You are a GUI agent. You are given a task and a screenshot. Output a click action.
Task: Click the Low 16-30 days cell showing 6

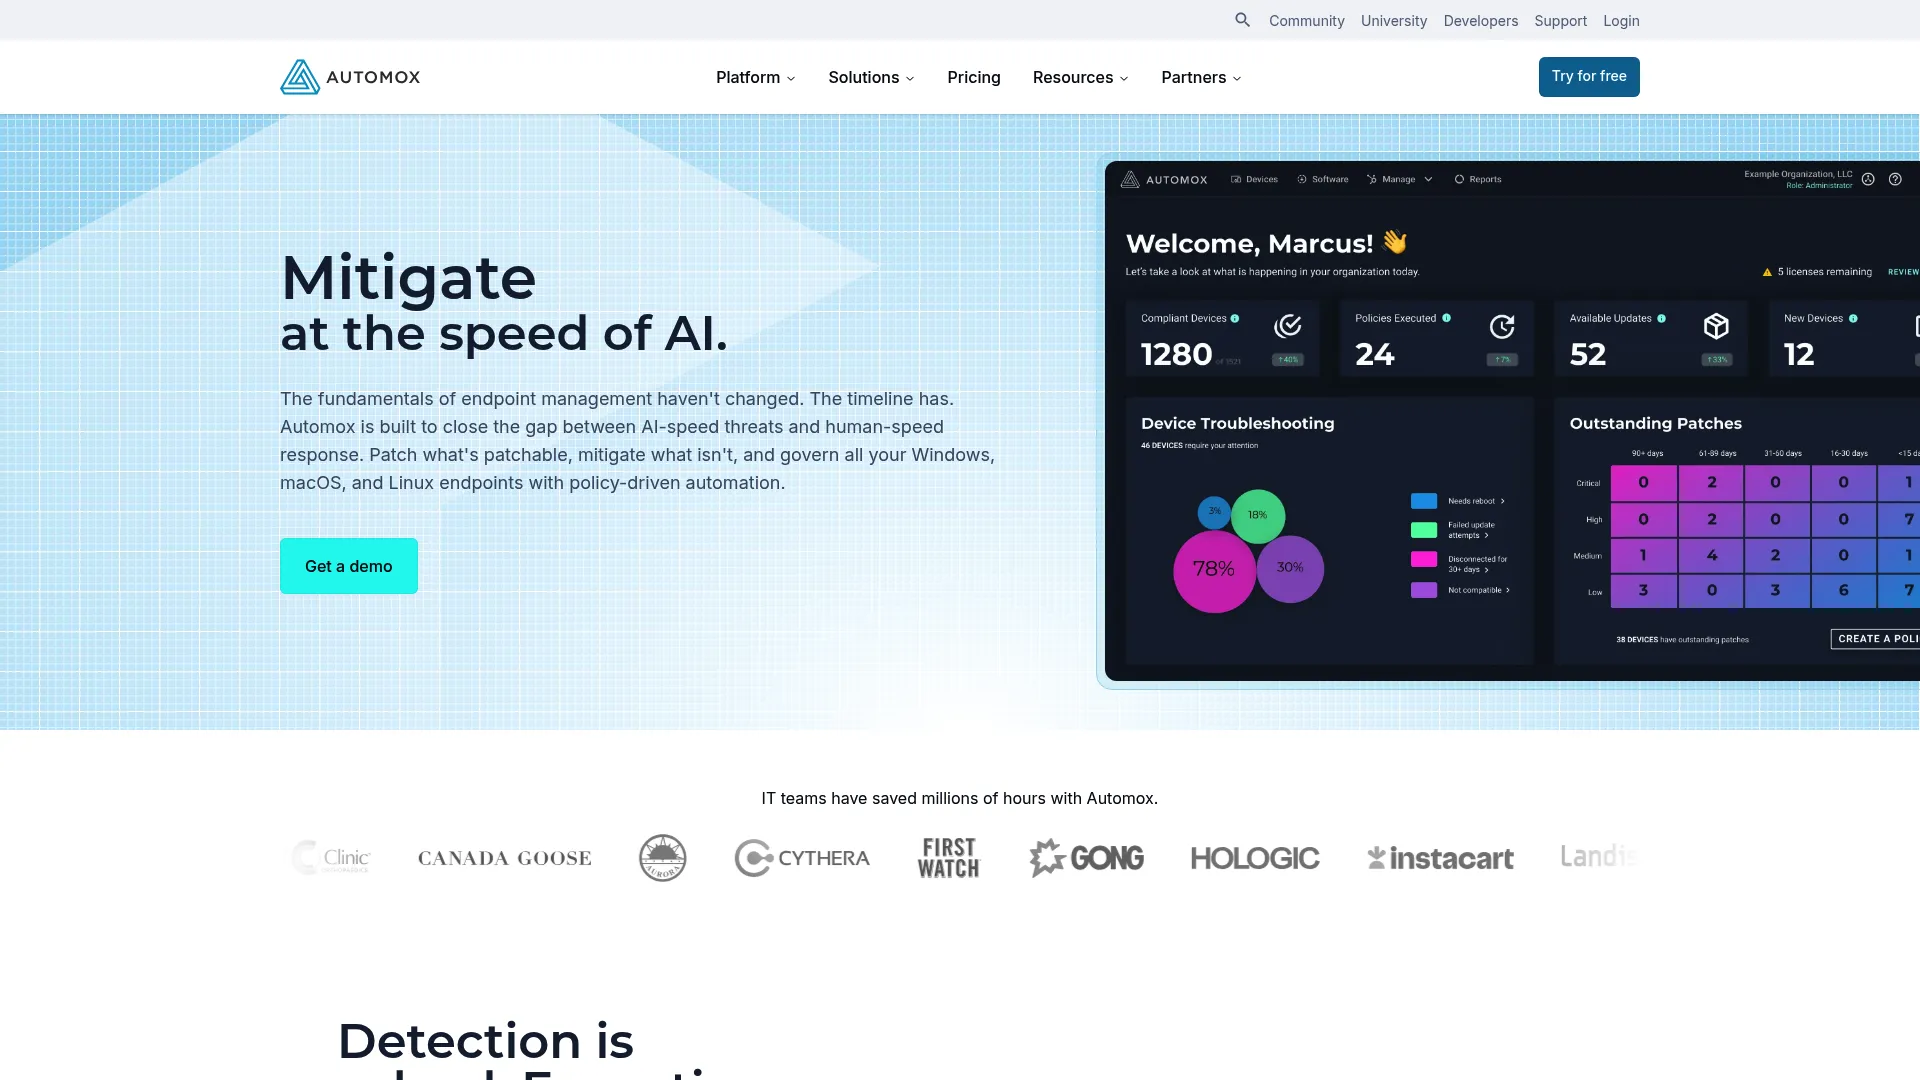click(x=1843, y=591)
